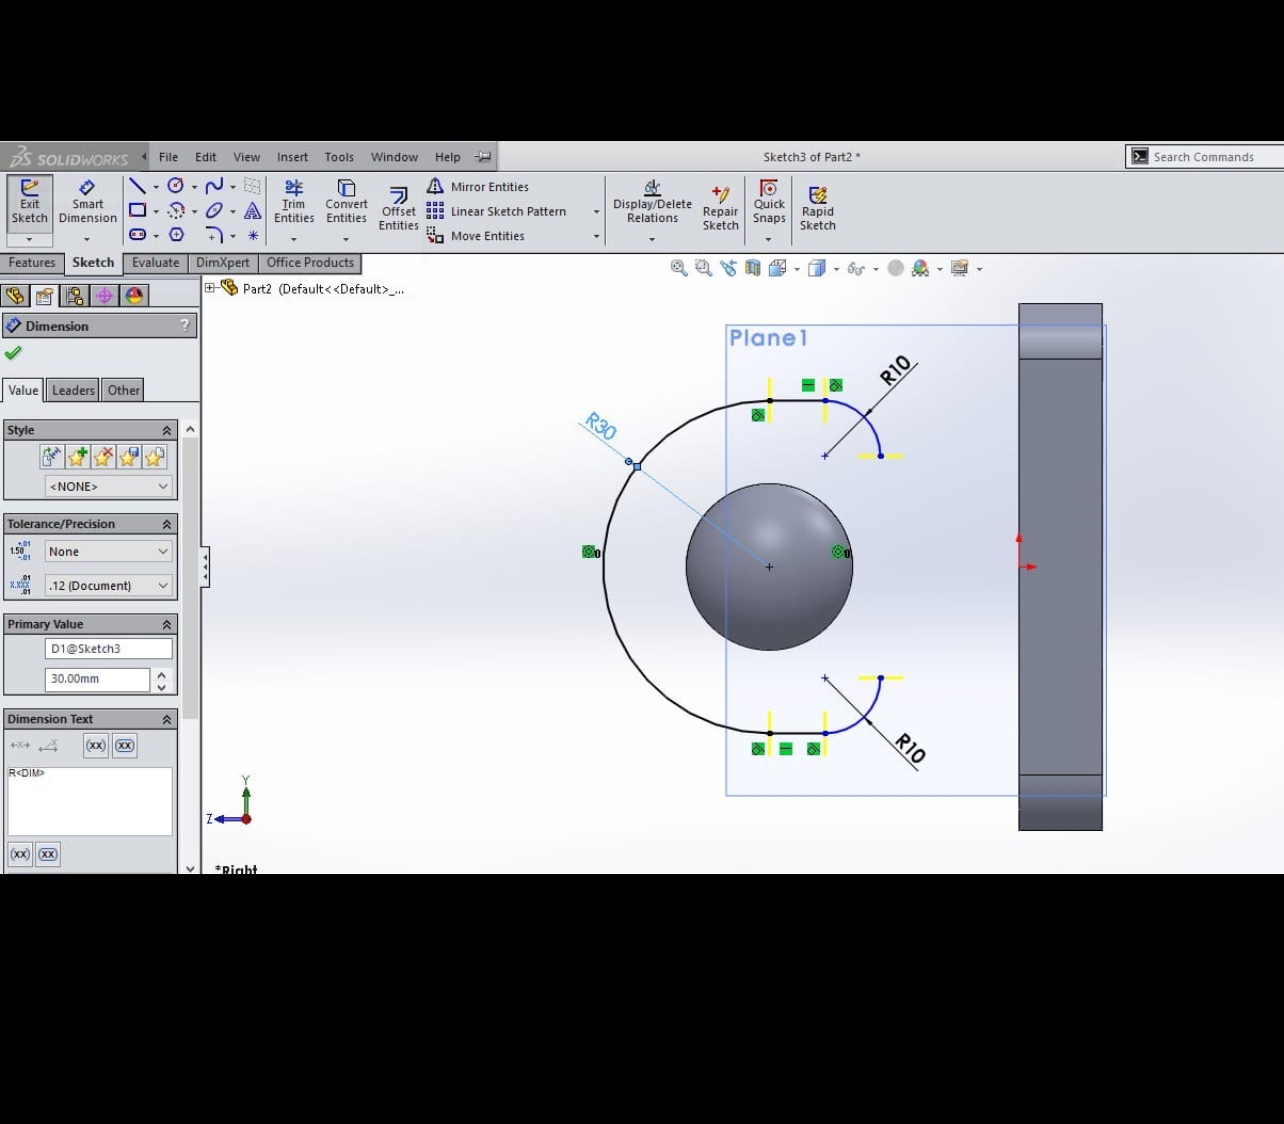Switch to the Other tab

pyautogui.click(x=124, y=390)
